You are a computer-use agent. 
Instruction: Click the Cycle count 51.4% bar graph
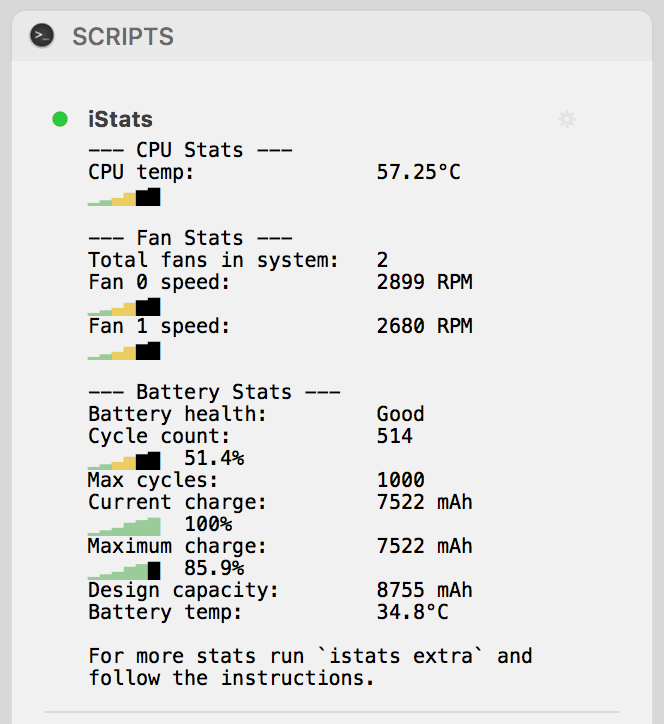pyautogui.click(x=124, y=461)
